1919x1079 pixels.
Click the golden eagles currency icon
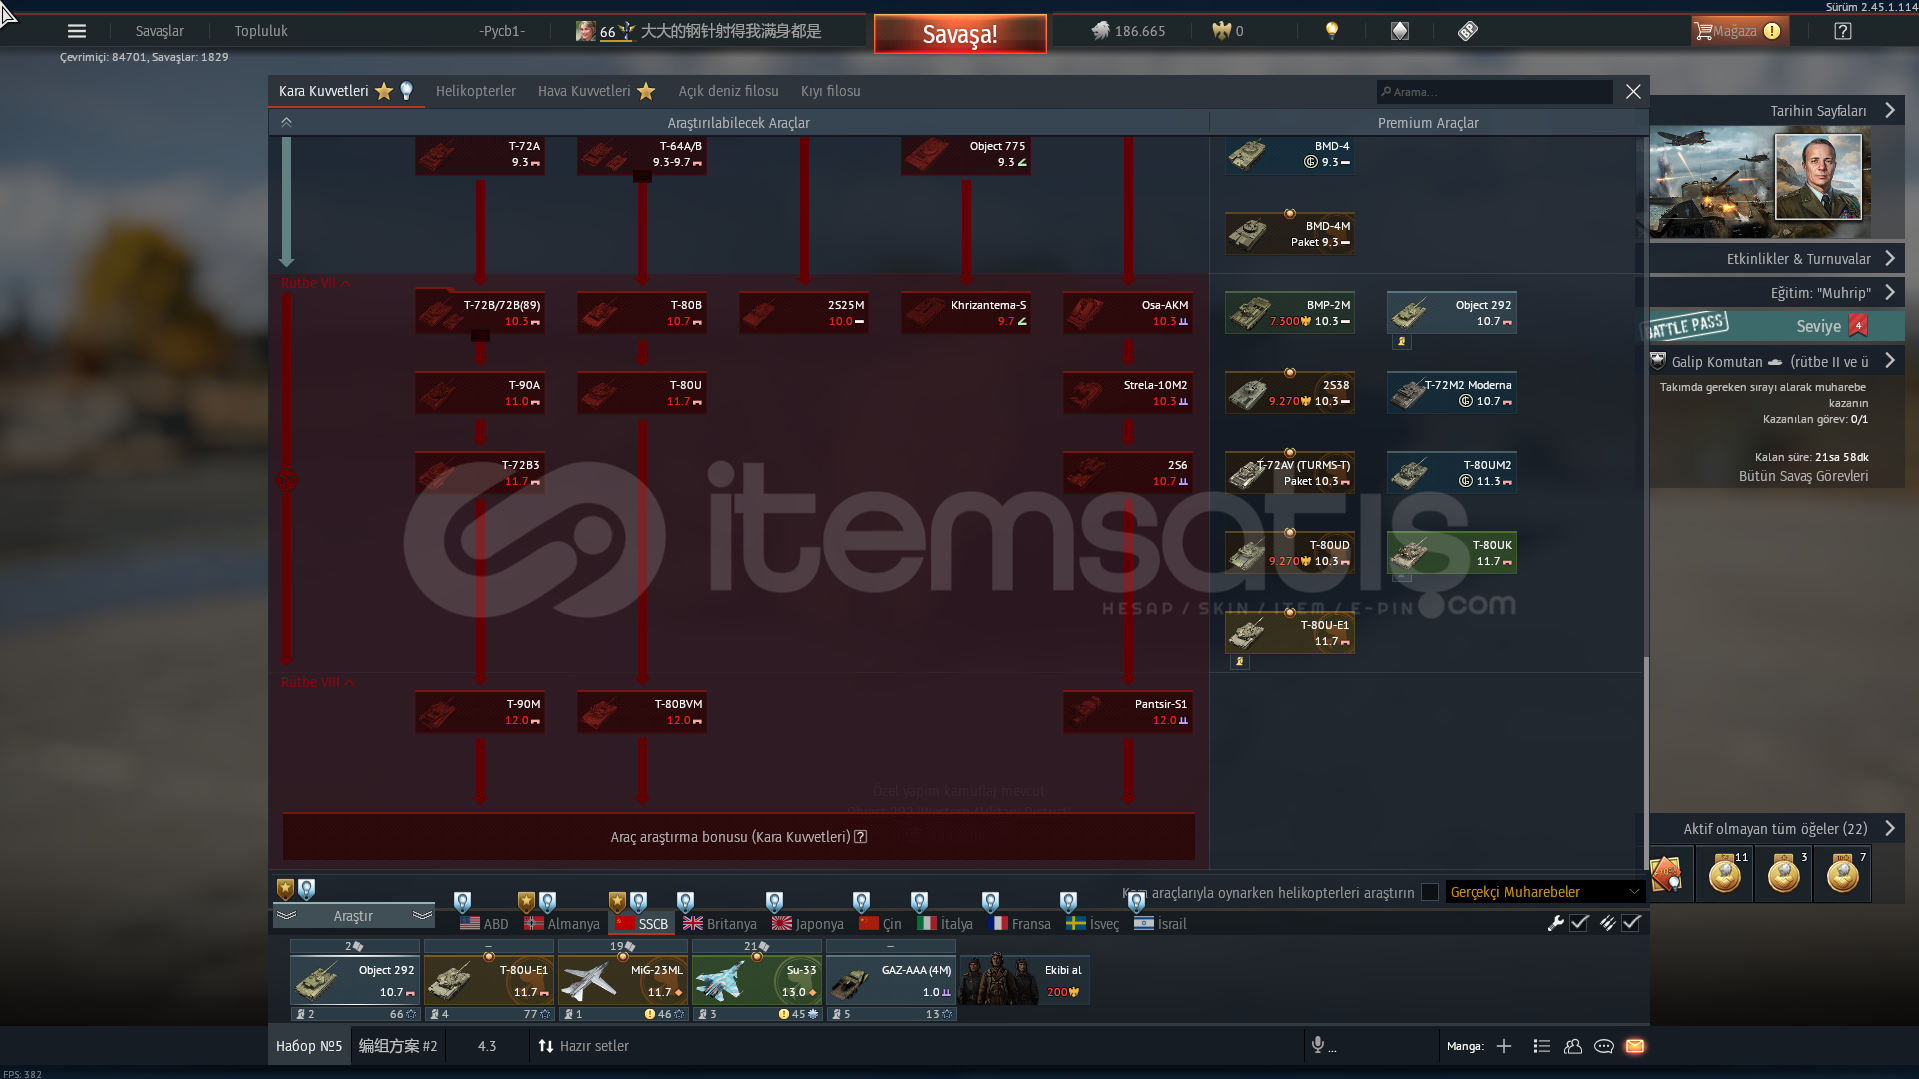pos(1221,31)
